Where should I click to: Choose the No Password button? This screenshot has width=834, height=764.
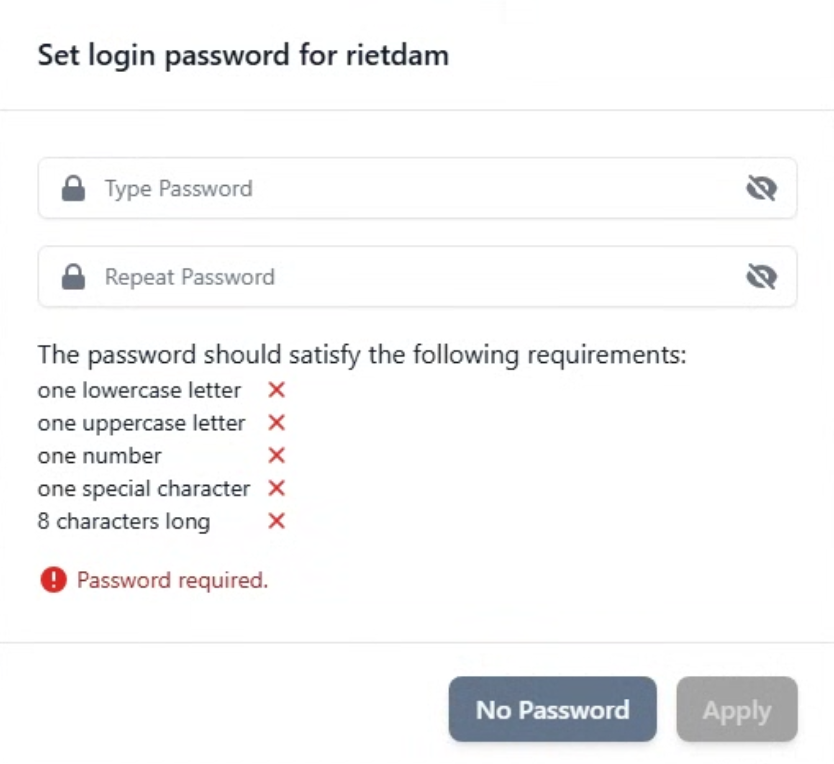553,709
